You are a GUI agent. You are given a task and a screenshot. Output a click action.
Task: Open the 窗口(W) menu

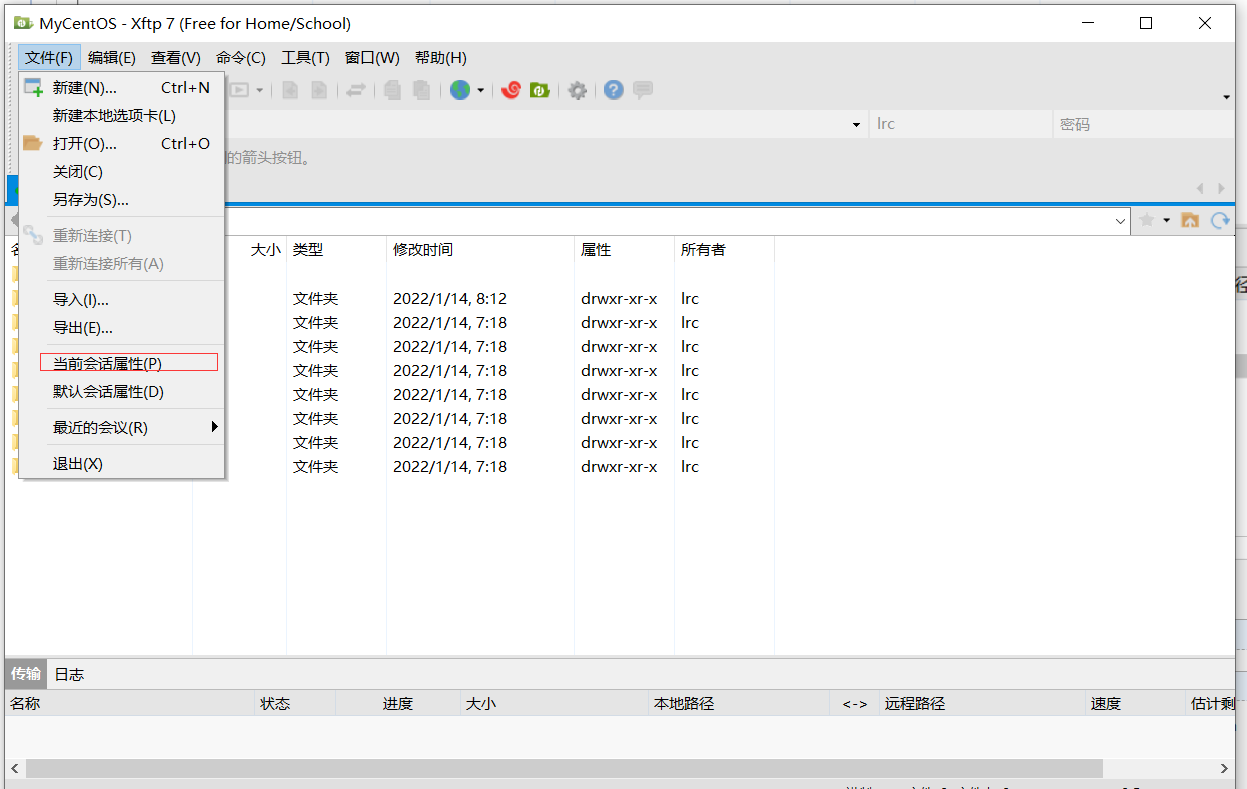[x=372, y=58]
